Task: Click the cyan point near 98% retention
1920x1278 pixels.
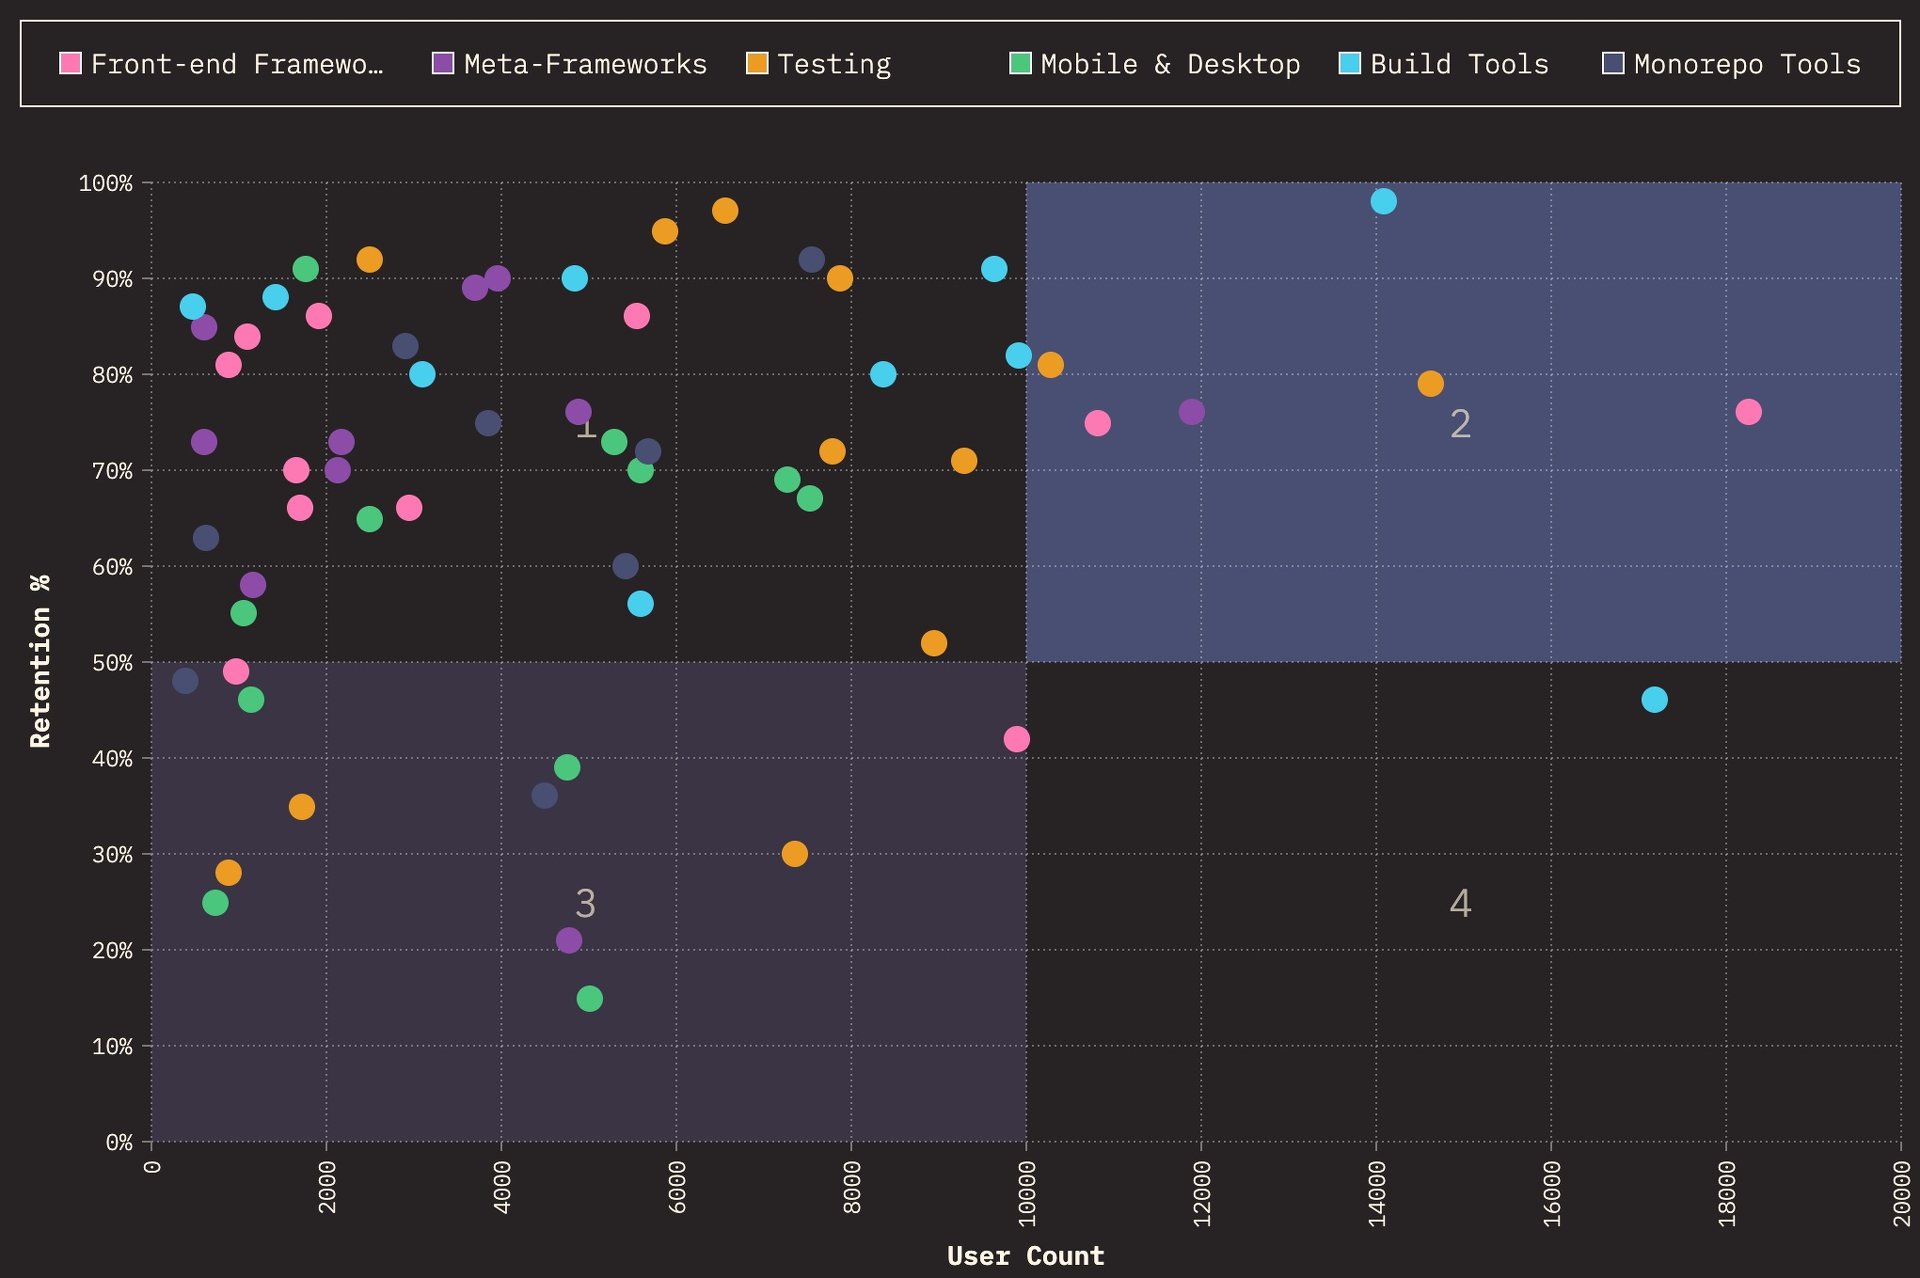Action: pos(1383,201)
